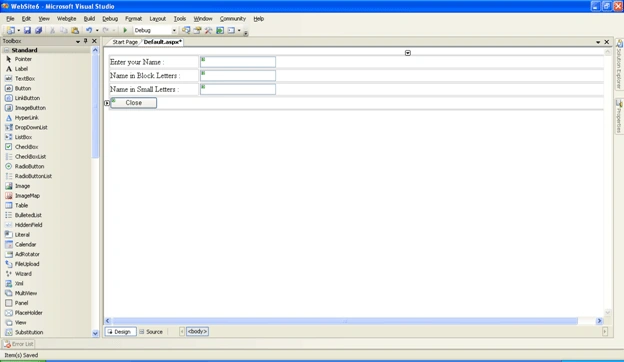Viewport: 624px width, 362px height.
Task: Click the horizontal scrollbar of the designer
Action: 345,321
